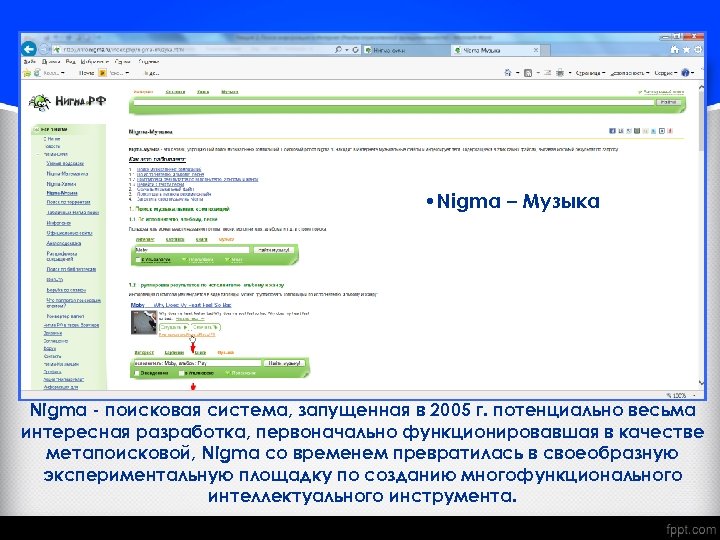Tick the Объединение checkbox in lower example
720x540 pixels.
tap(137, 373)
